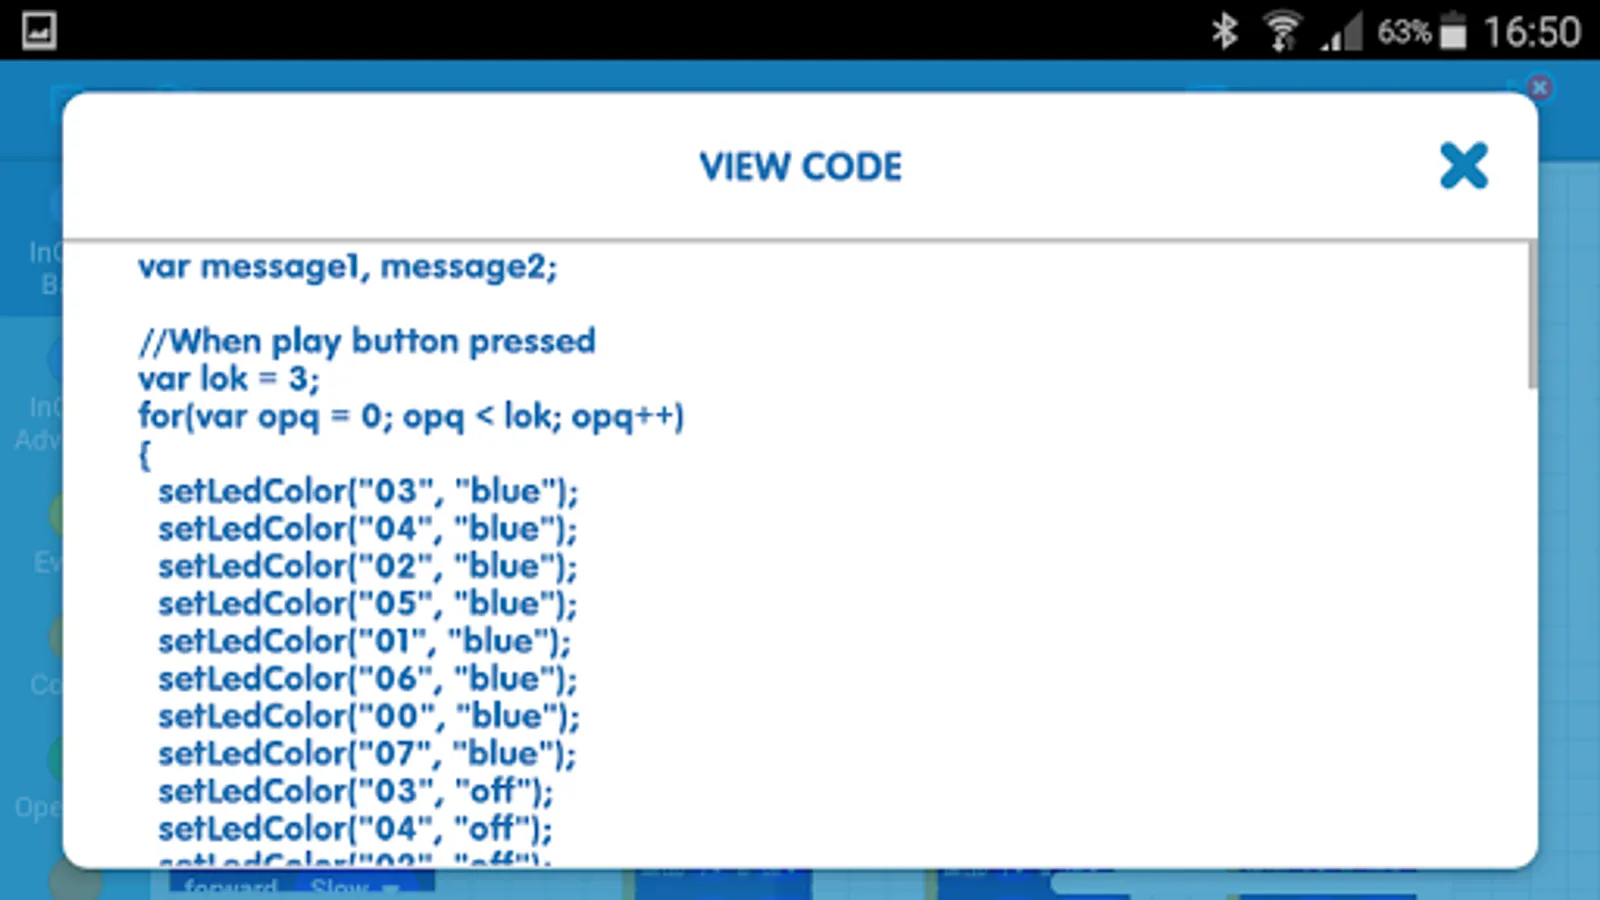
Task: Click the clock showing 16:50
Action: 1532,32
